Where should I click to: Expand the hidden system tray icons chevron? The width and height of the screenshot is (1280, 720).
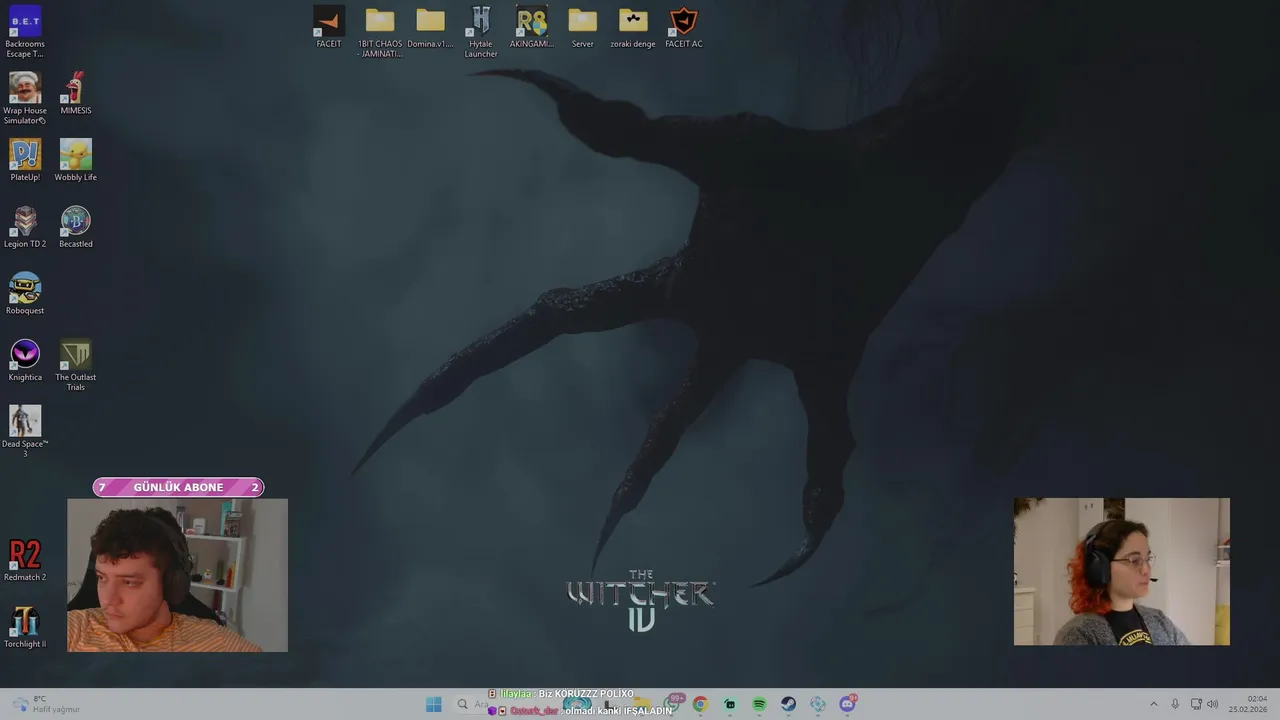pos(1153,704)
